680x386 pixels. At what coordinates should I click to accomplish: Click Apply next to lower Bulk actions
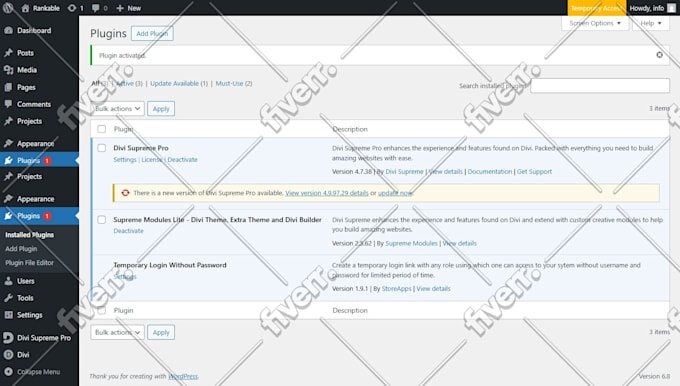(x=161, y=332)
